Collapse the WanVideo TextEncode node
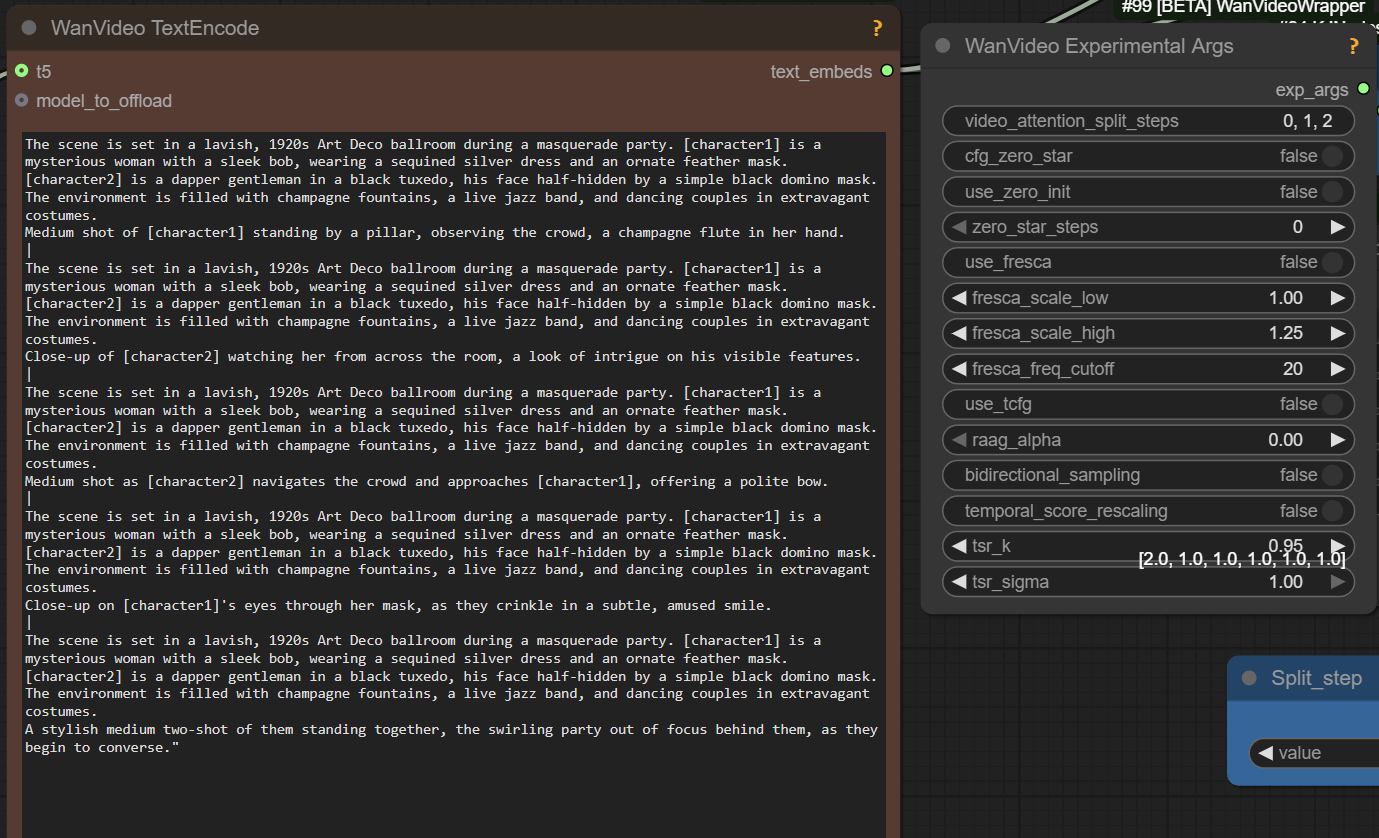 (28, 28)
